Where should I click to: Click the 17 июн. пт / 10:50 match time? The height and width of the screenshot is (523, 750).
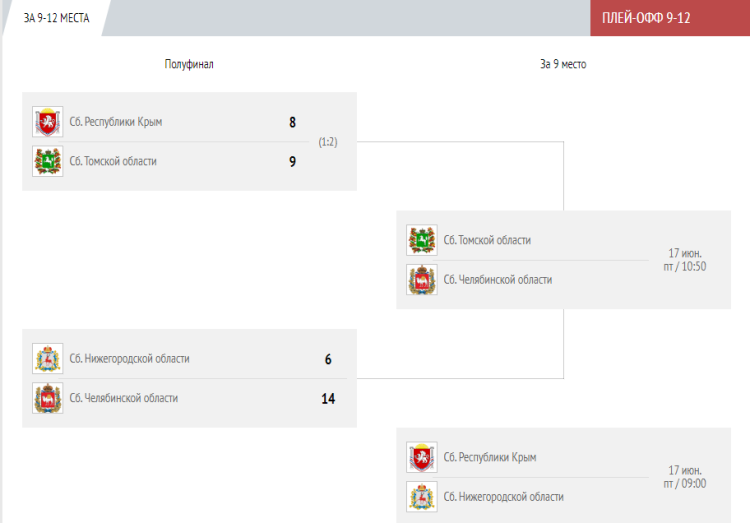coord(685,260)
